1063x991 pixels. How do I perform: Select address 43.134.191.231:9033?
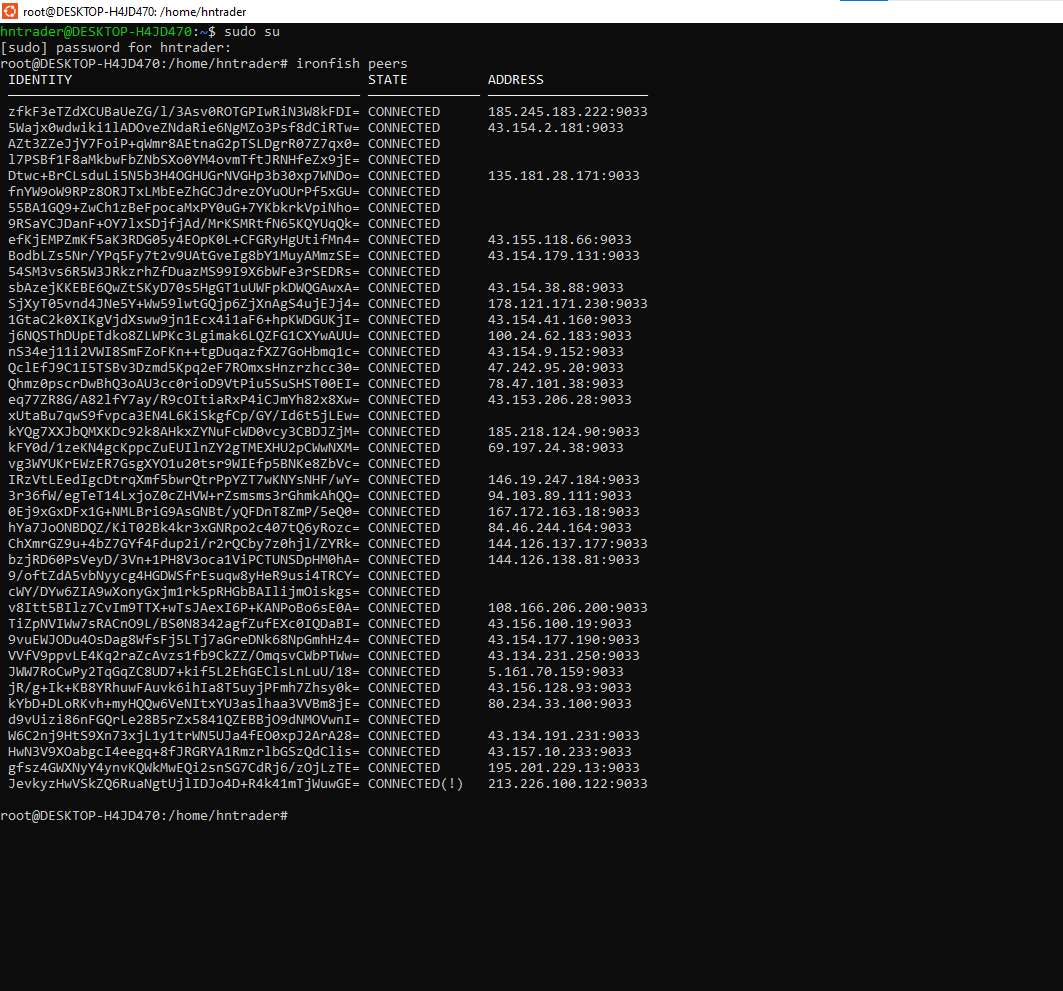click(564, 736)
